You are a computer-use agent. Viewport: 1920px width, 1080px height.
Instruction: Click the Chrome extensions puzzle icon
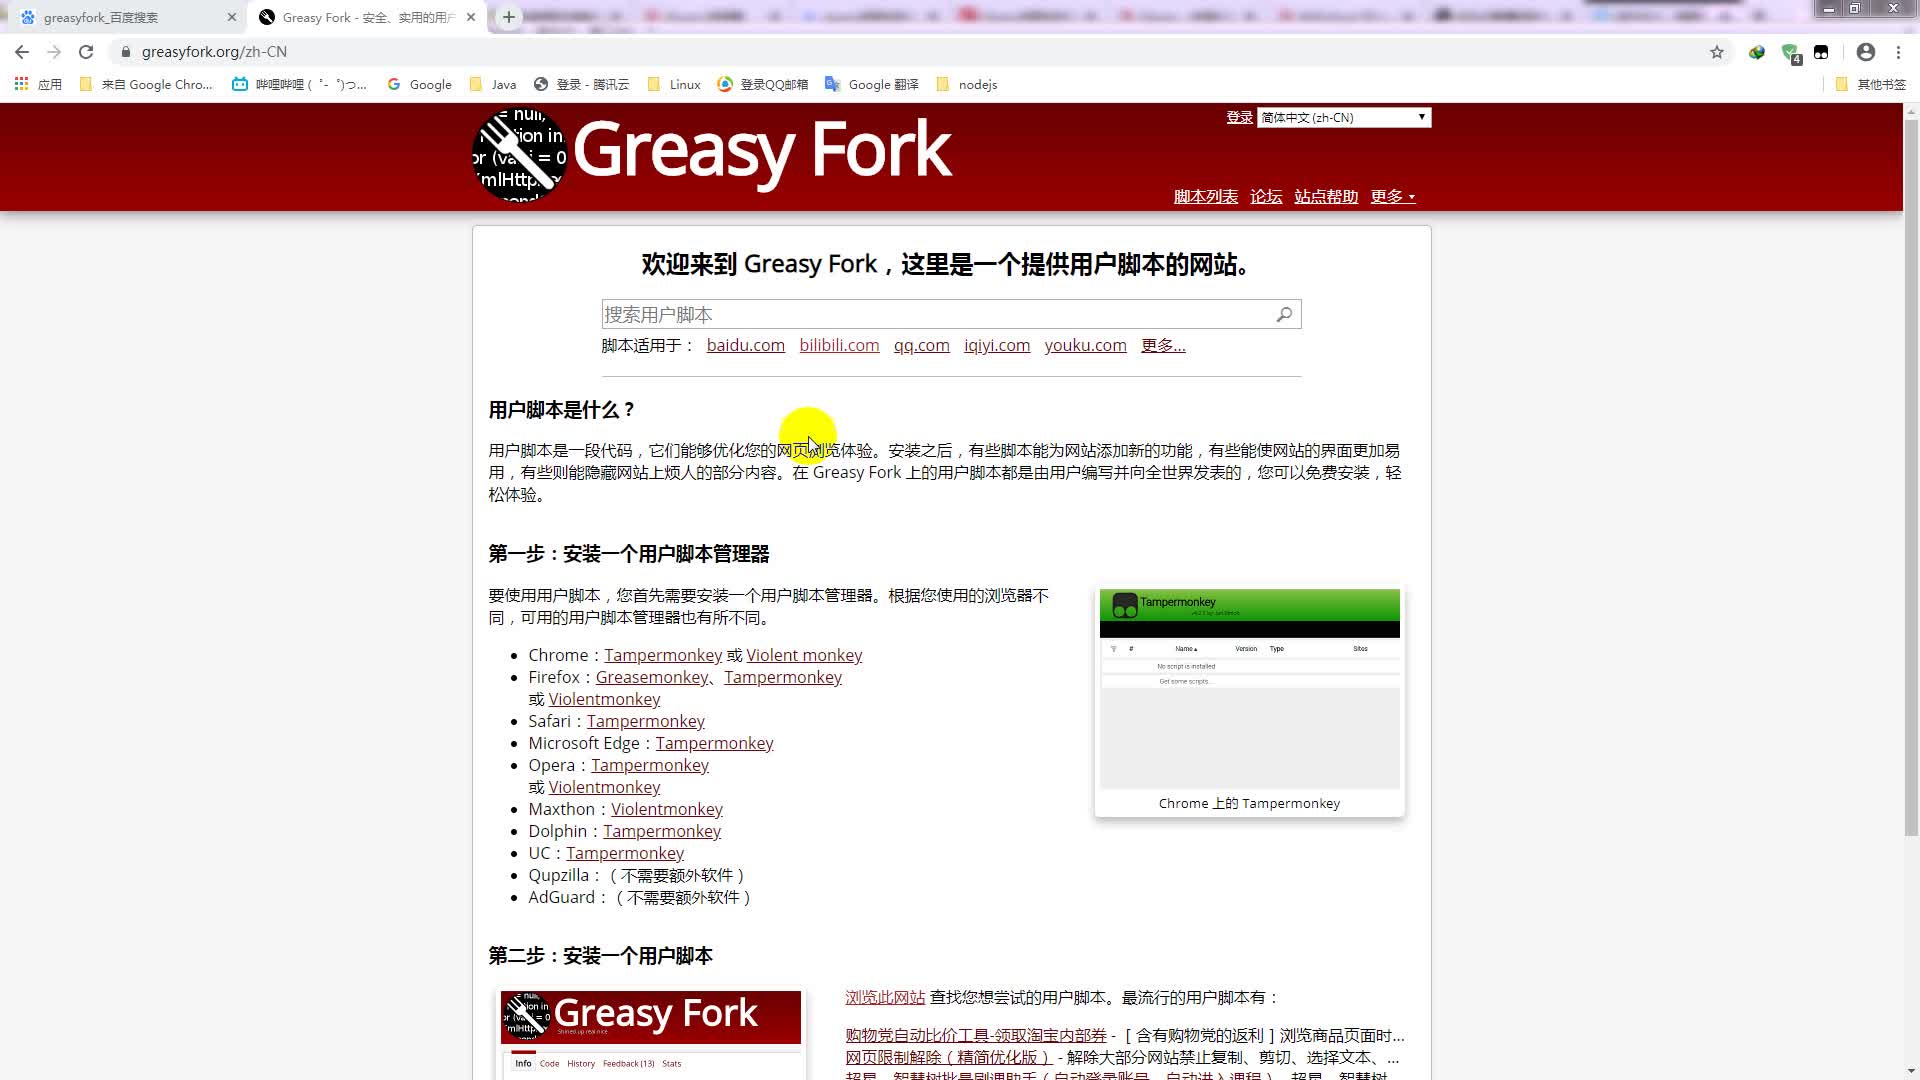1821,51
